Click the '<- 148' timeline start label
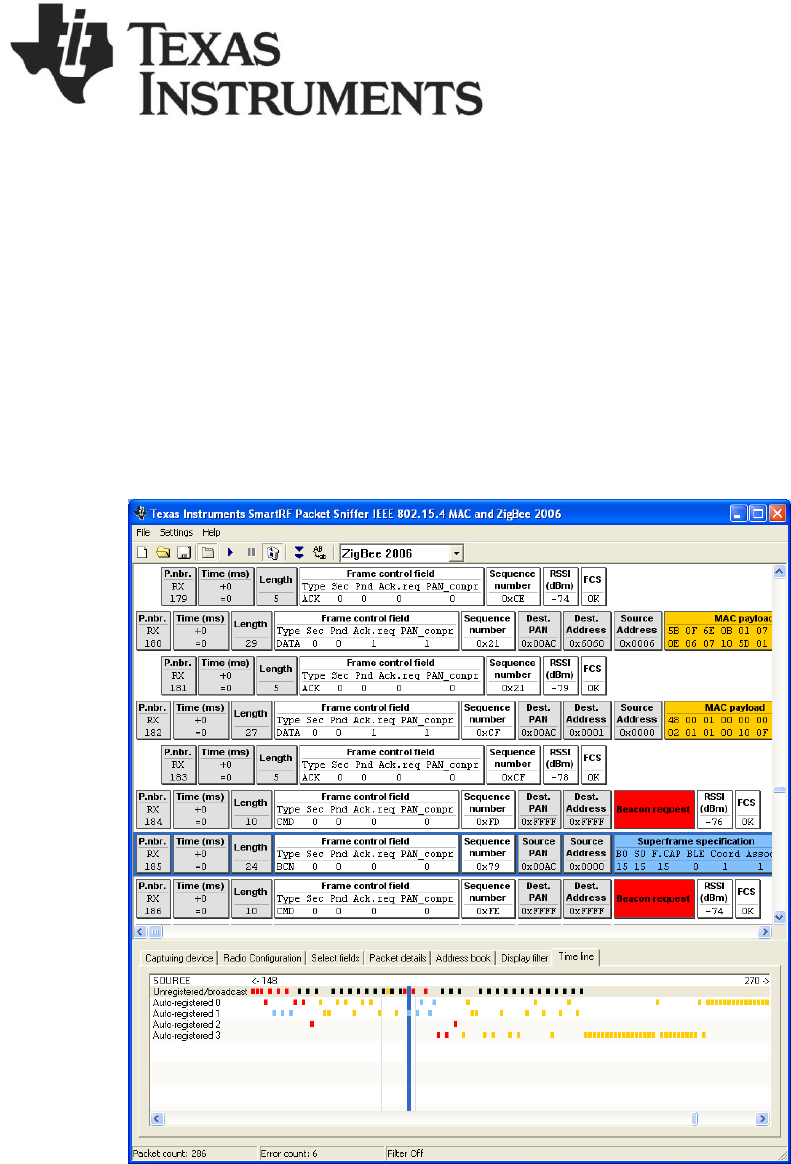 point(265,981)
